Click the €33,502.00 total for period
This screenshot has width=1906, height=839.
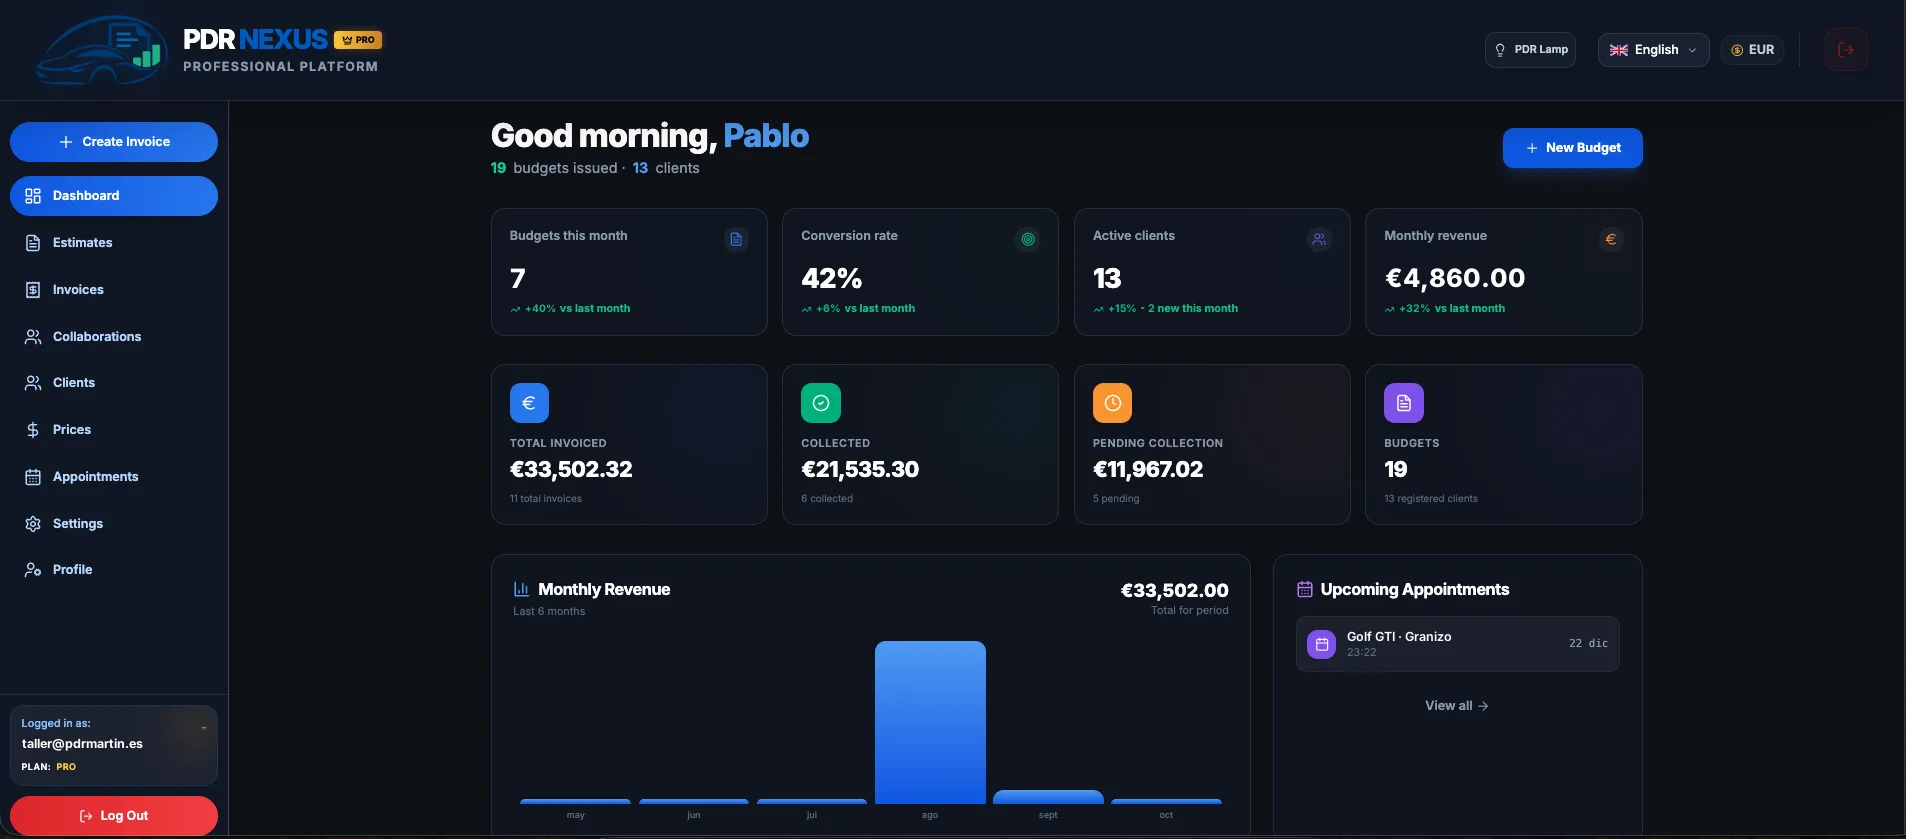pos(1174,591)
